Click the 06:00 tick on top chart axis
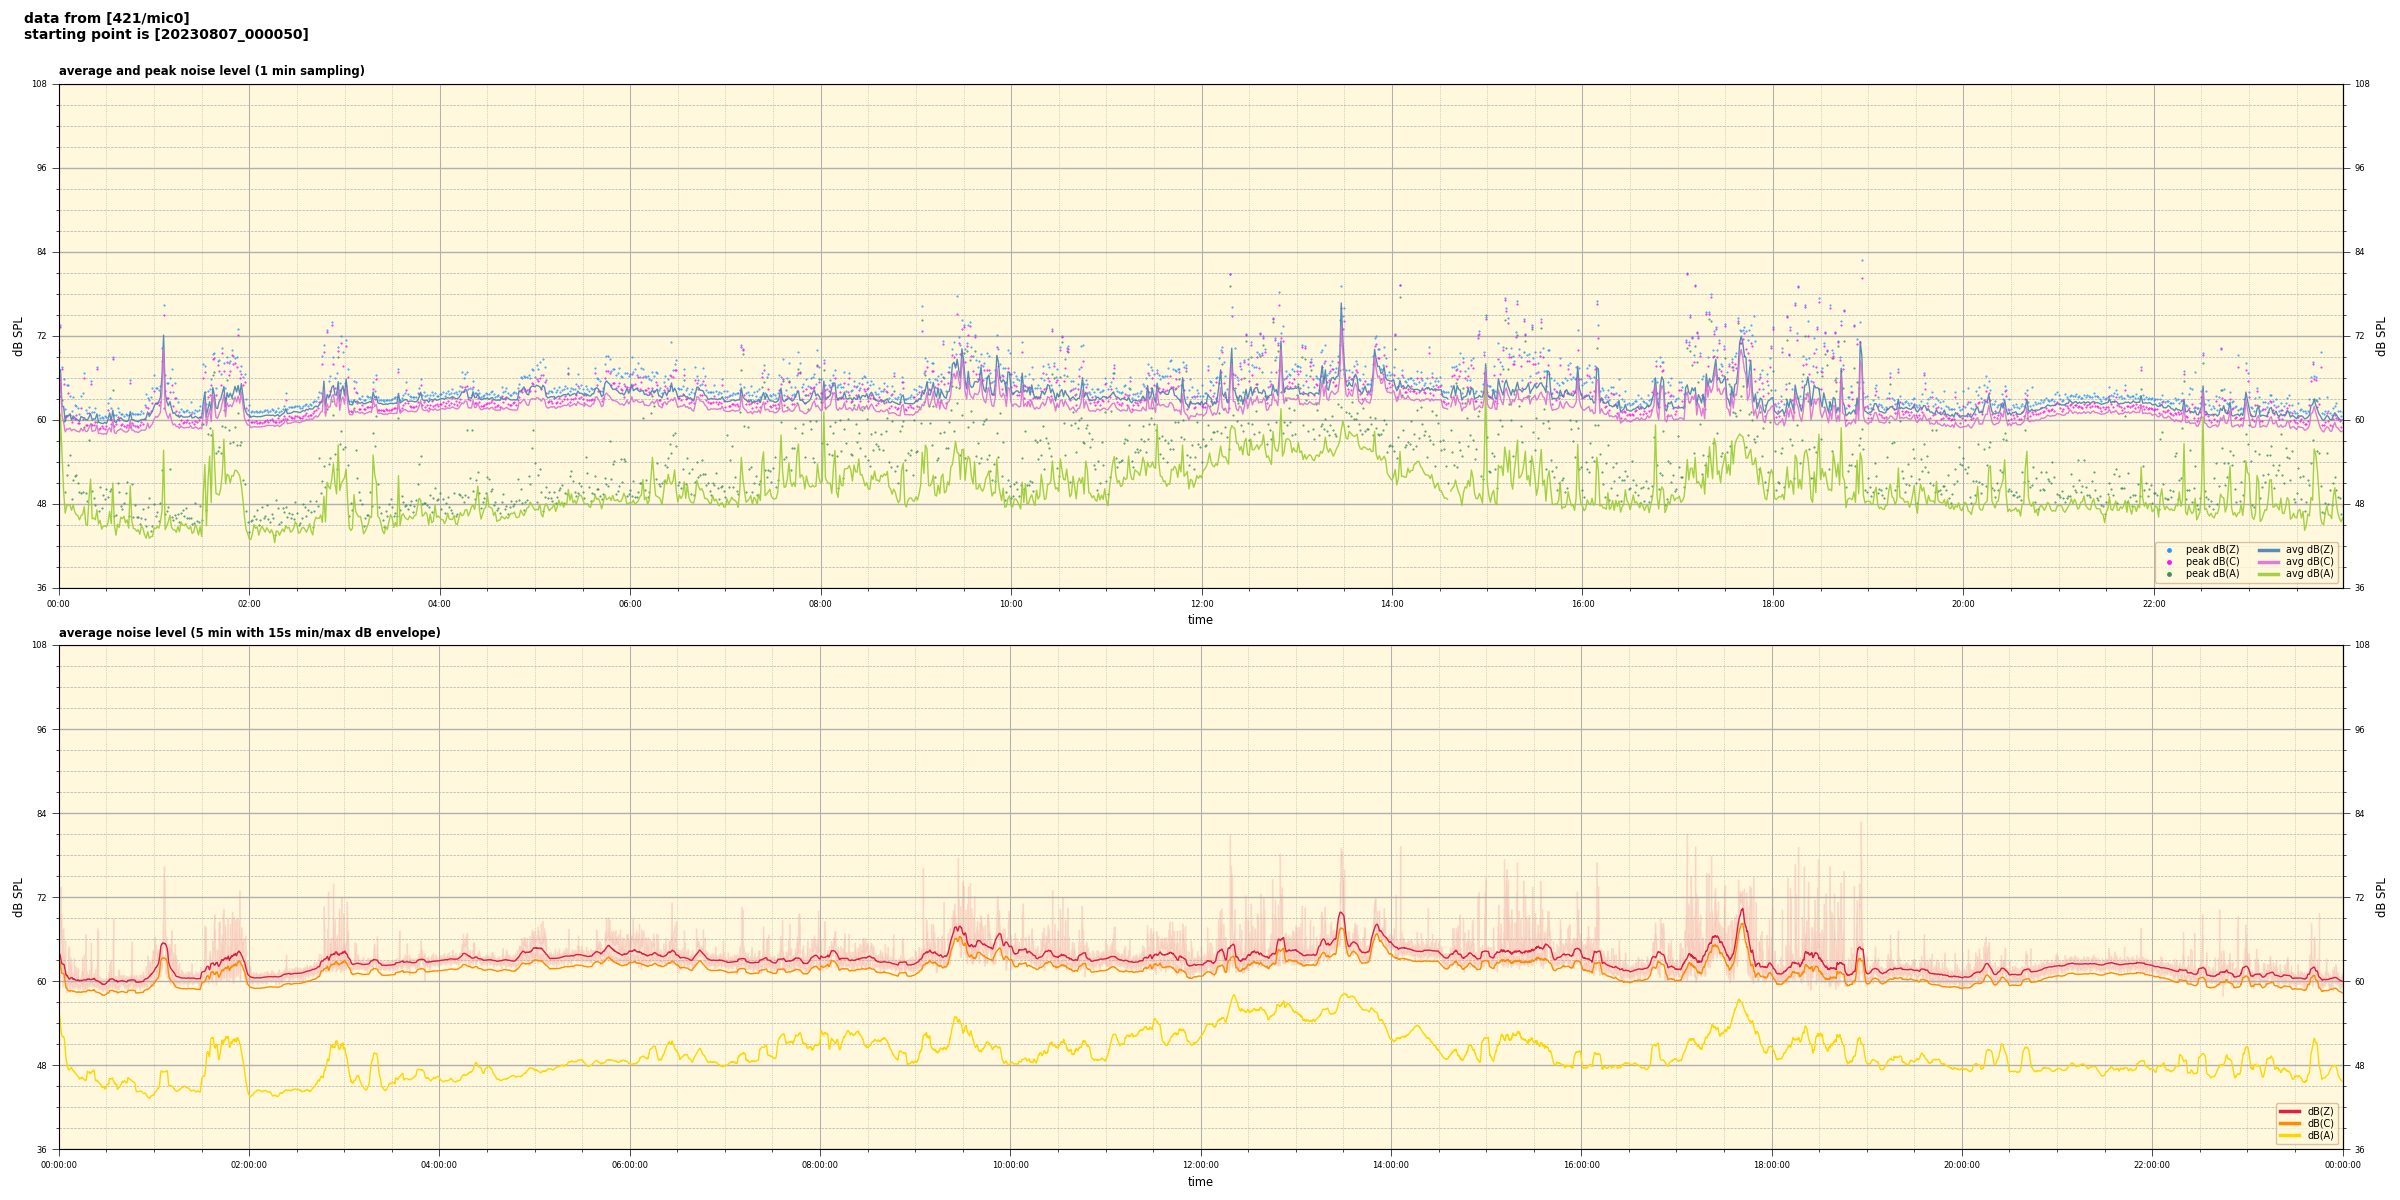Image resolution: width=2400 pixels, height=1200 pixels. pyautogui.click(x=630, y=604)
